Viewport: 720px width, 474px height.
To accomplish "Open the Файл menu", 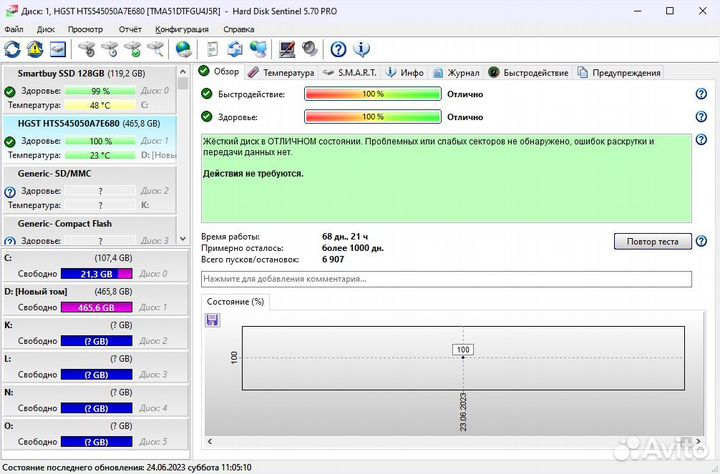I will [x=14, y=29].
